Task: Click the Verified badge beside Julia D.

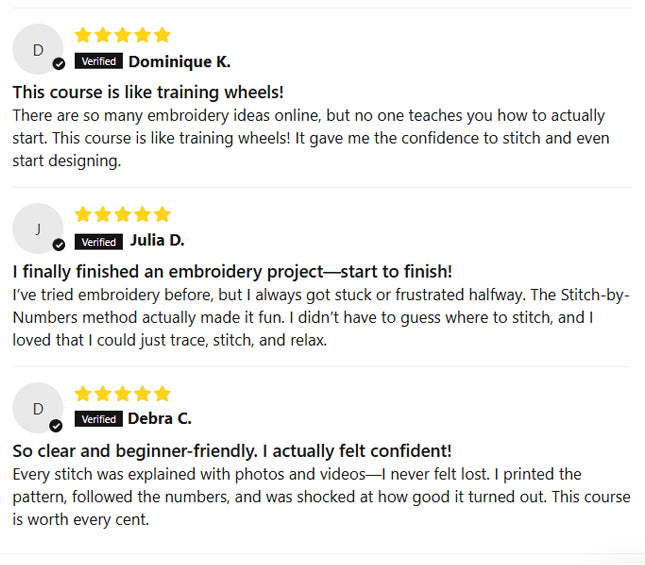Action: [x=99, y=242]
